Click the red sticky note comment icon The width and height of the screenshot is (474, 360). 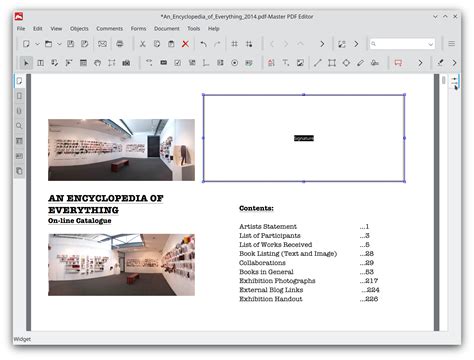coord(398,63)
